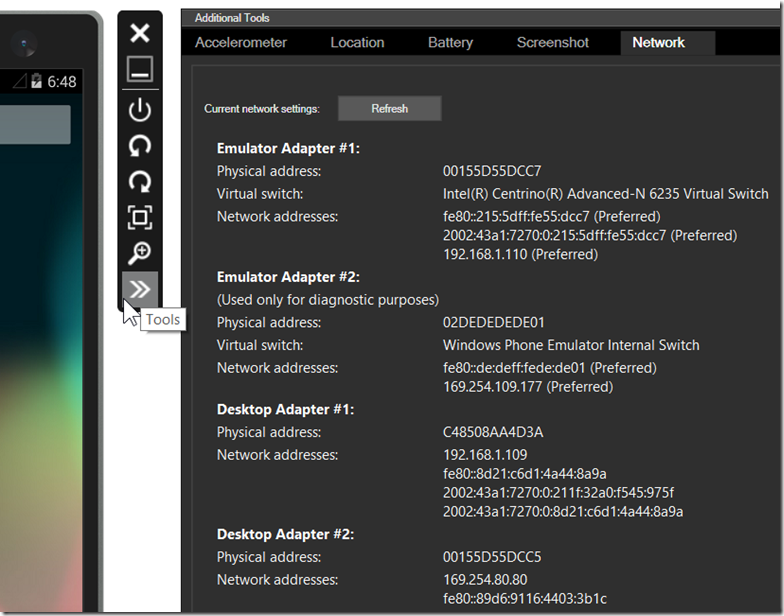
Task: Minimize the emulator window from the toolbar
Action: pos(140,70)
